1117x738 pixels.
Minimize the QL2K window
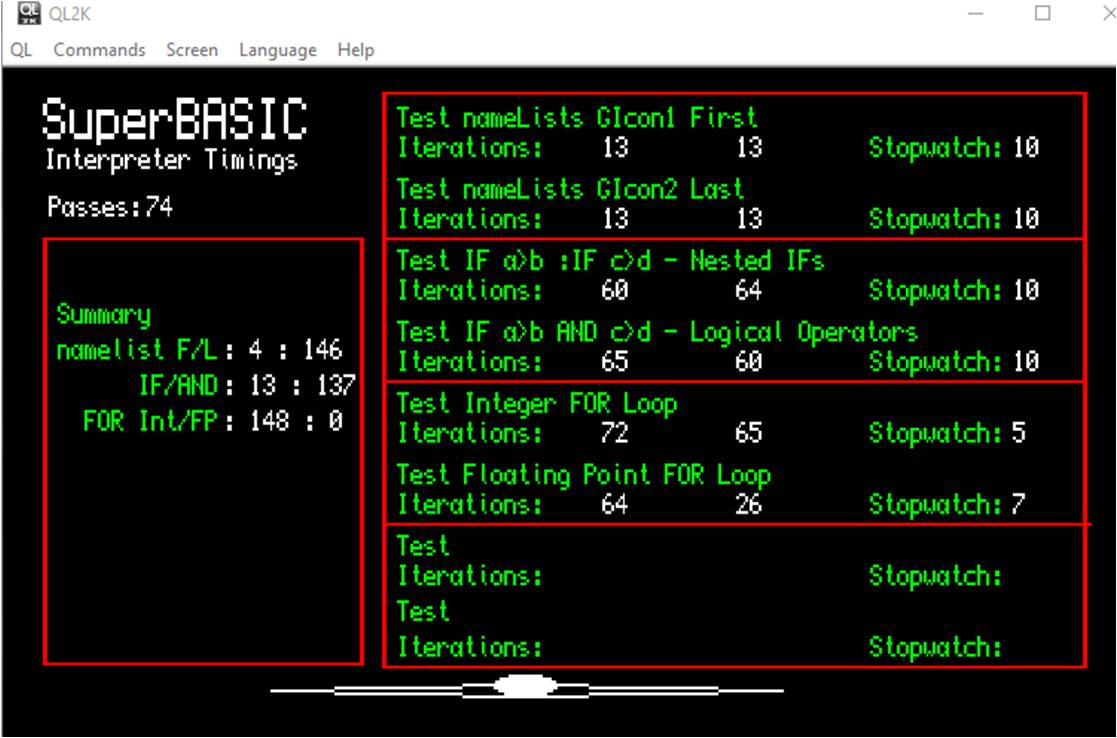point(975,14)
